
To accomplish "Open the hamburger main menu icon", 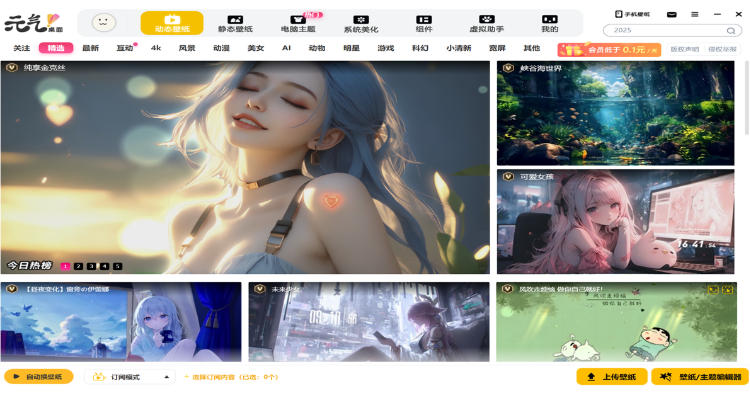I will (695, 14).
